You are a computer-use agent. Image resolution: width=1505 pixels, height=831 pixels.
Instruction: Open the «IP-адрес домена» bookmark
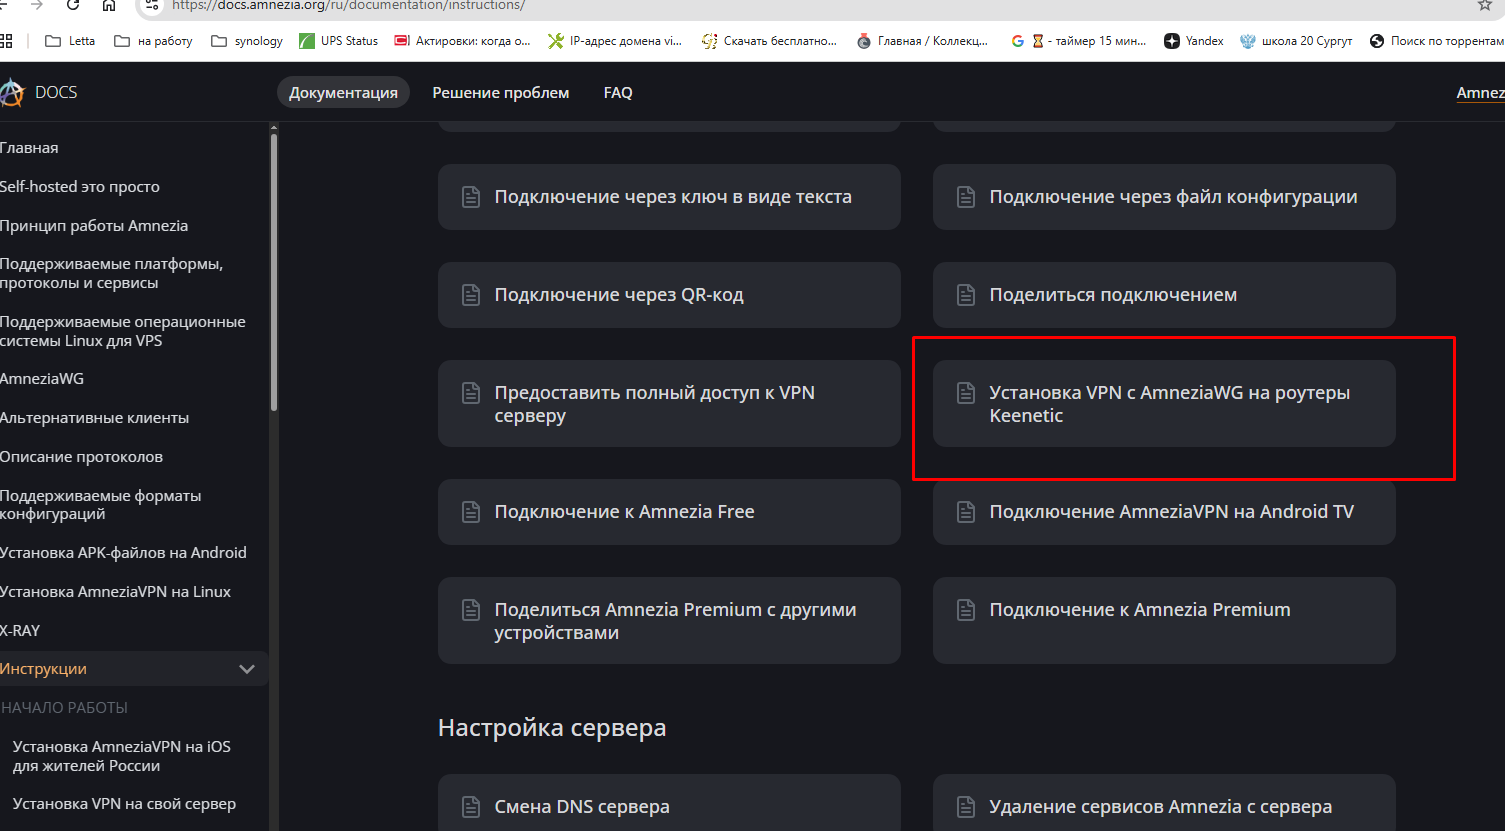pyautogui.click(x=615, y=41)
